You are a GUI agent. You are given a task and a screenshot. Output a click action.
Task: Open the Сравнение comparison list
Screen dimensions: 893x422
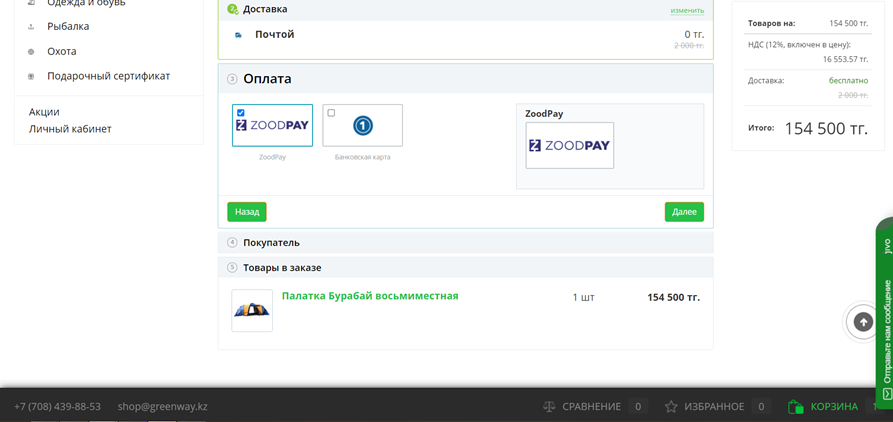[x=592, y=407]
